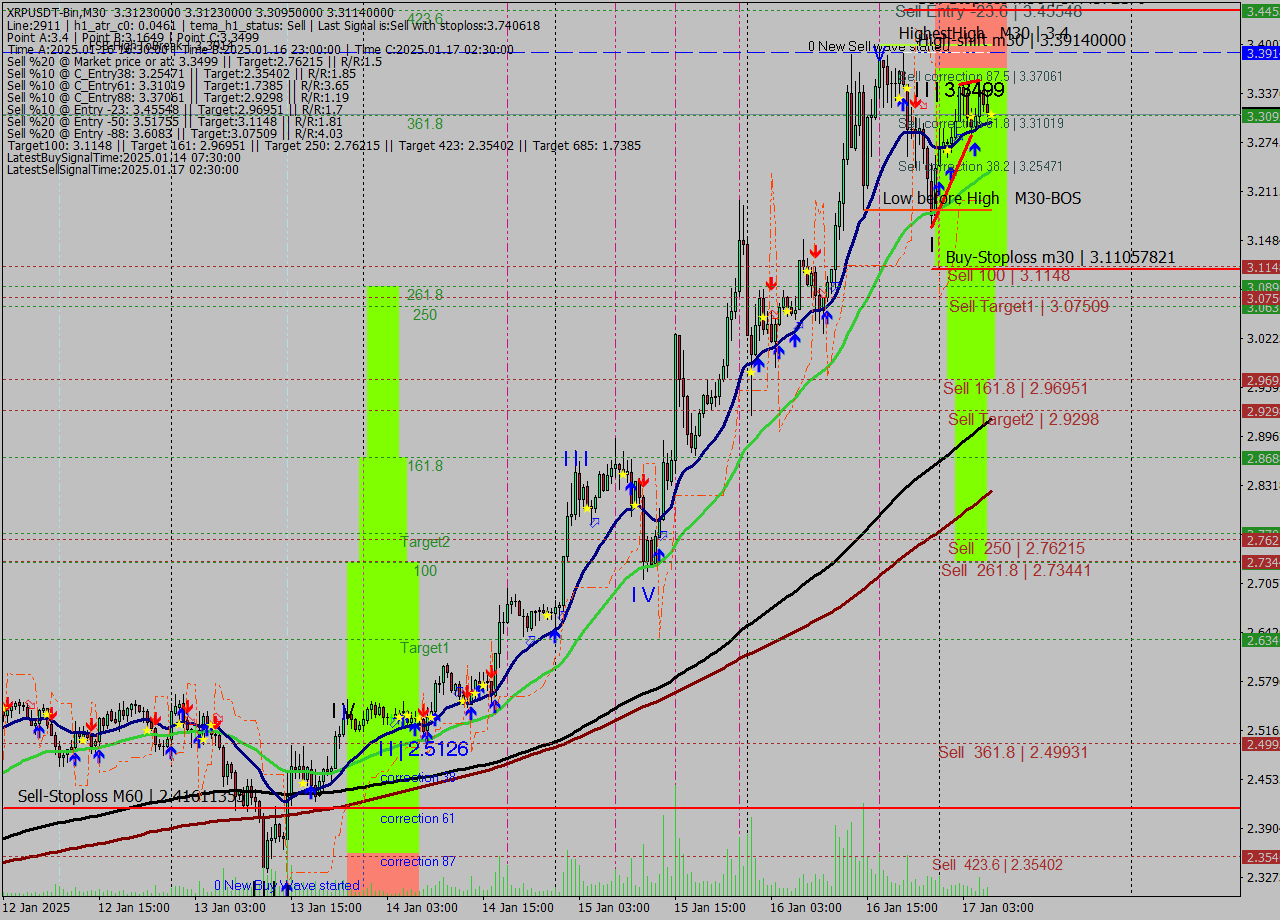Click the blue 'I I I' wave label
Viewport: 1280px width, 920px height.
pos(576,459)
